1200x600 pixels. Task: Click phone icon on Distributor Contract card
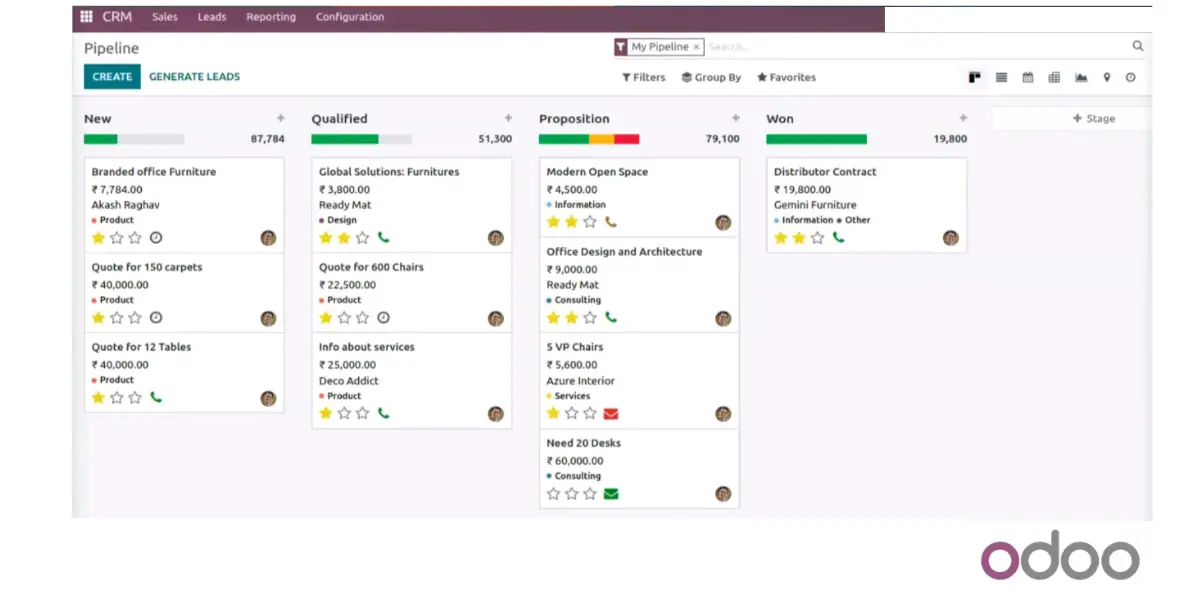coord(838,238)
